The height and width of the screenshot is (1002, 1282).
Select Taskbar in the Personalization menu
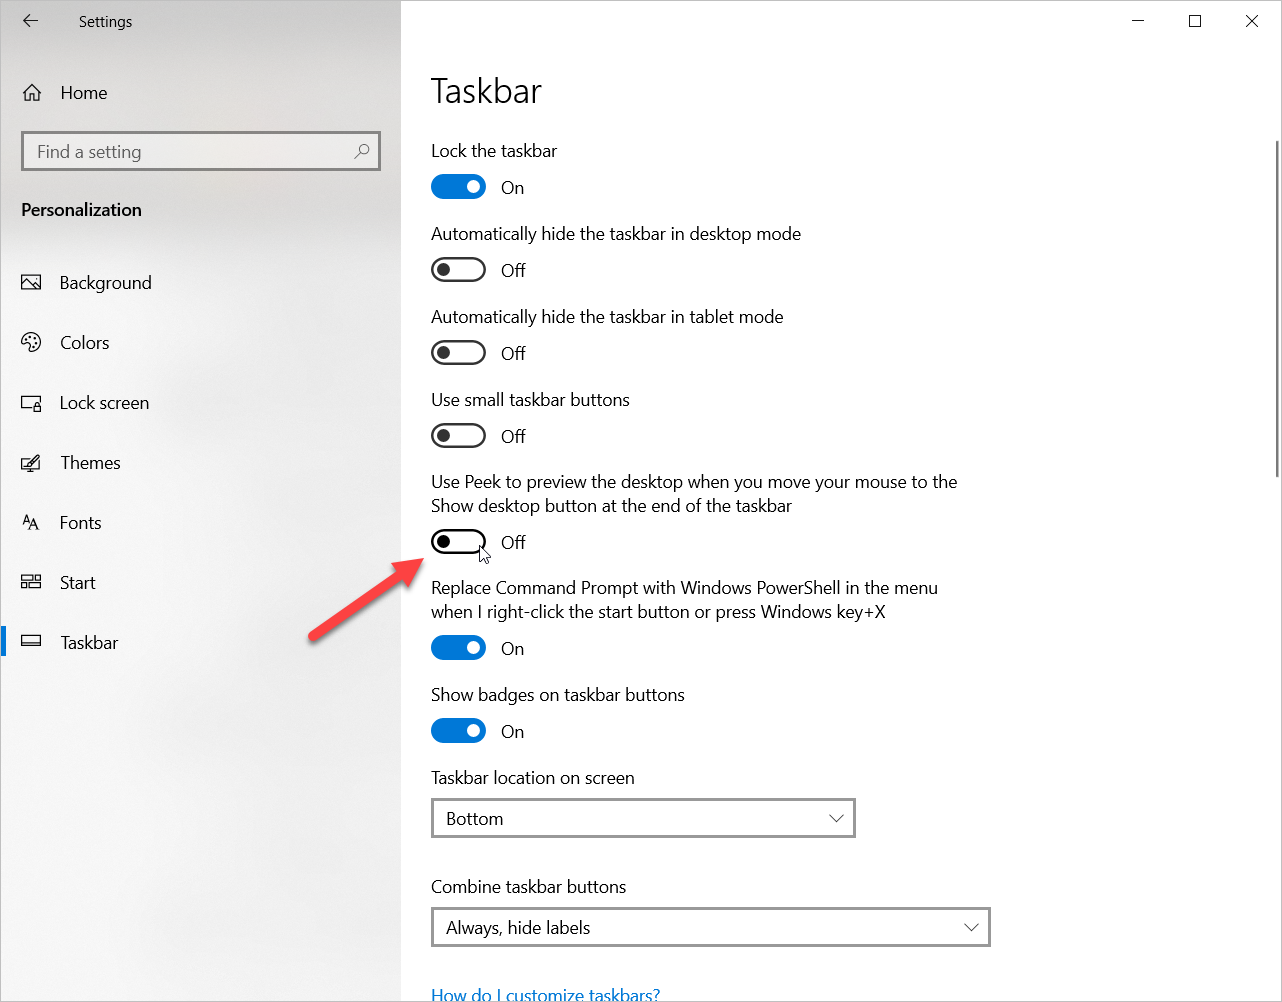pos(89,643)
